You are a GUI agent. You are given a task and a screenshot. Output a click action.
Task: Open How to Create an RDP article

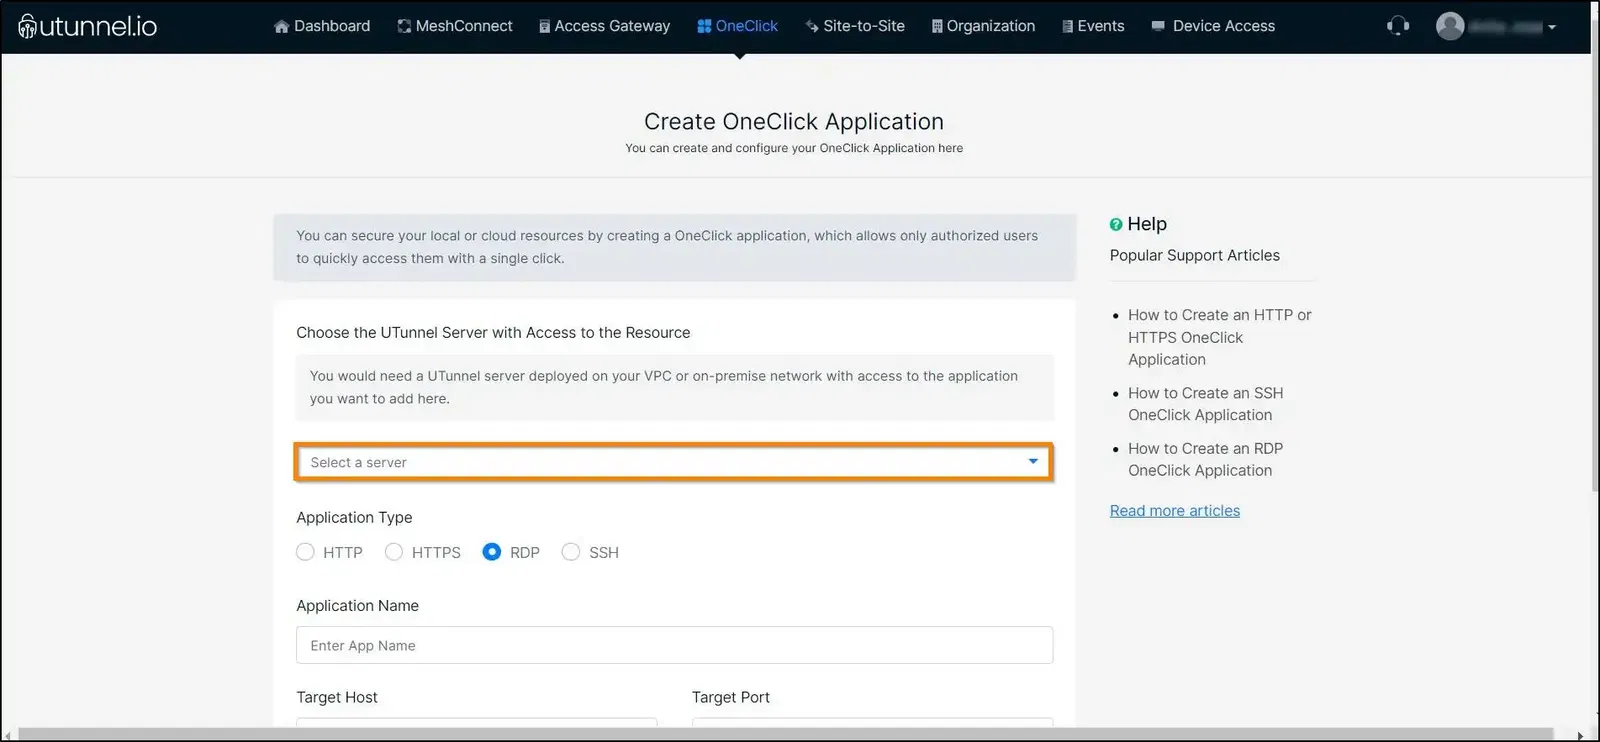[1205, 459]
